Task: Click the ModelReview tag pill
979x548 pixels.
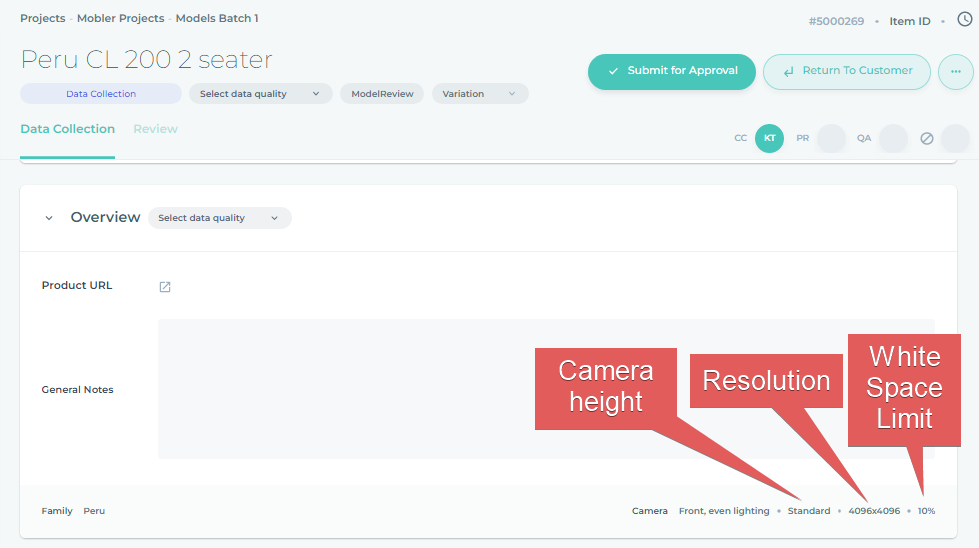Action: [x=382, y=94]
